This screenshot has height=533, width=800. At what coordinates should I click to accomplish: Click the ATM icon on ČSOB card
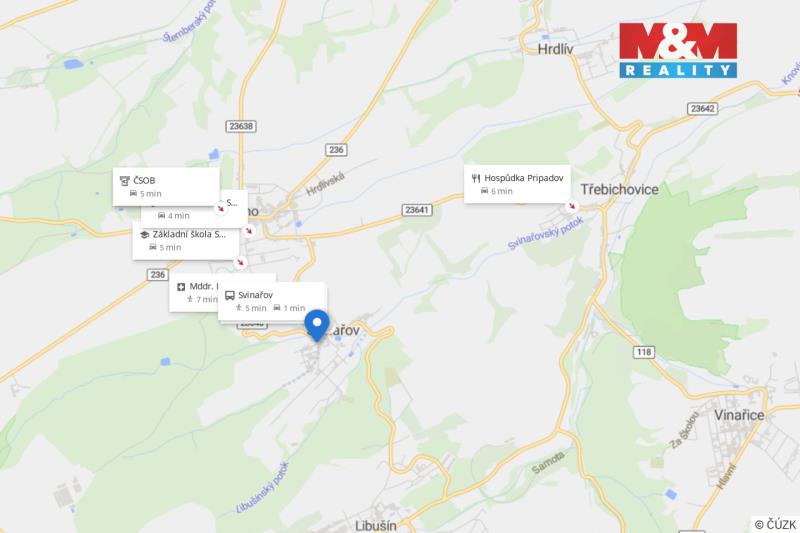pos(124,181)
